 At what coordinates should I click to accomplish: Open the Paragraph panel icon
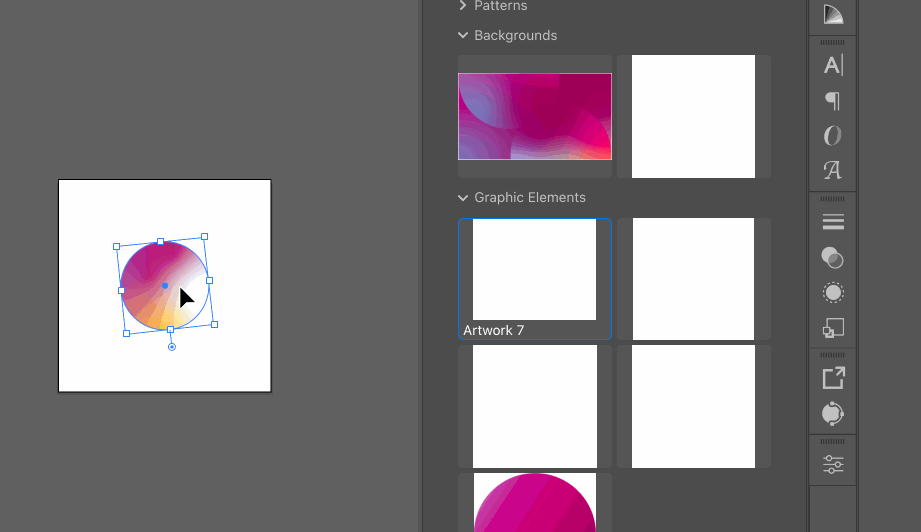coord(833,101)
